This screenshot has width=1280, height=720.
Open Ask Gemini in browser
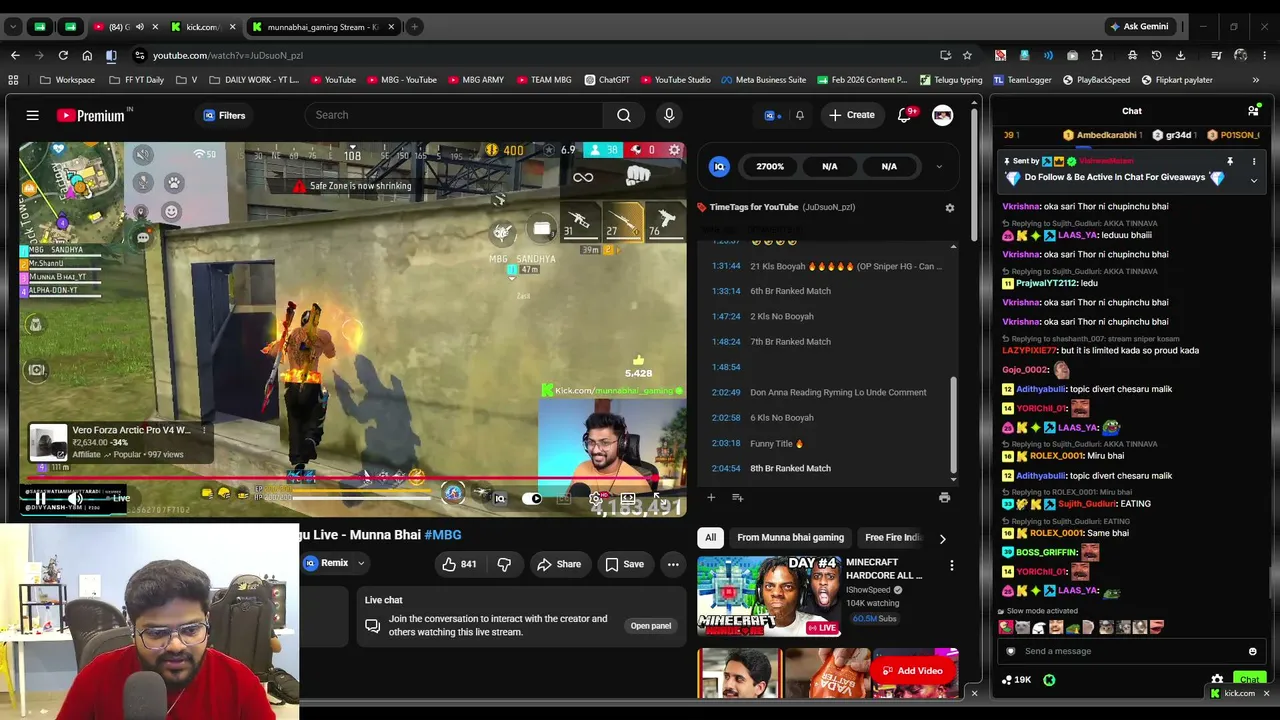click(x=1139, y=27)
